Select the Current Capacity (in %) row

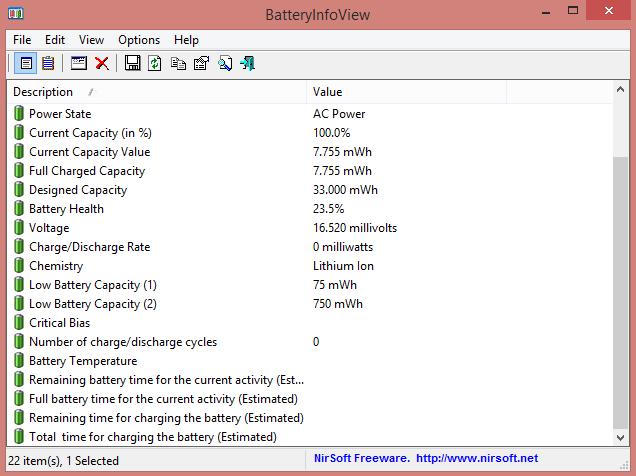point(309,133)
